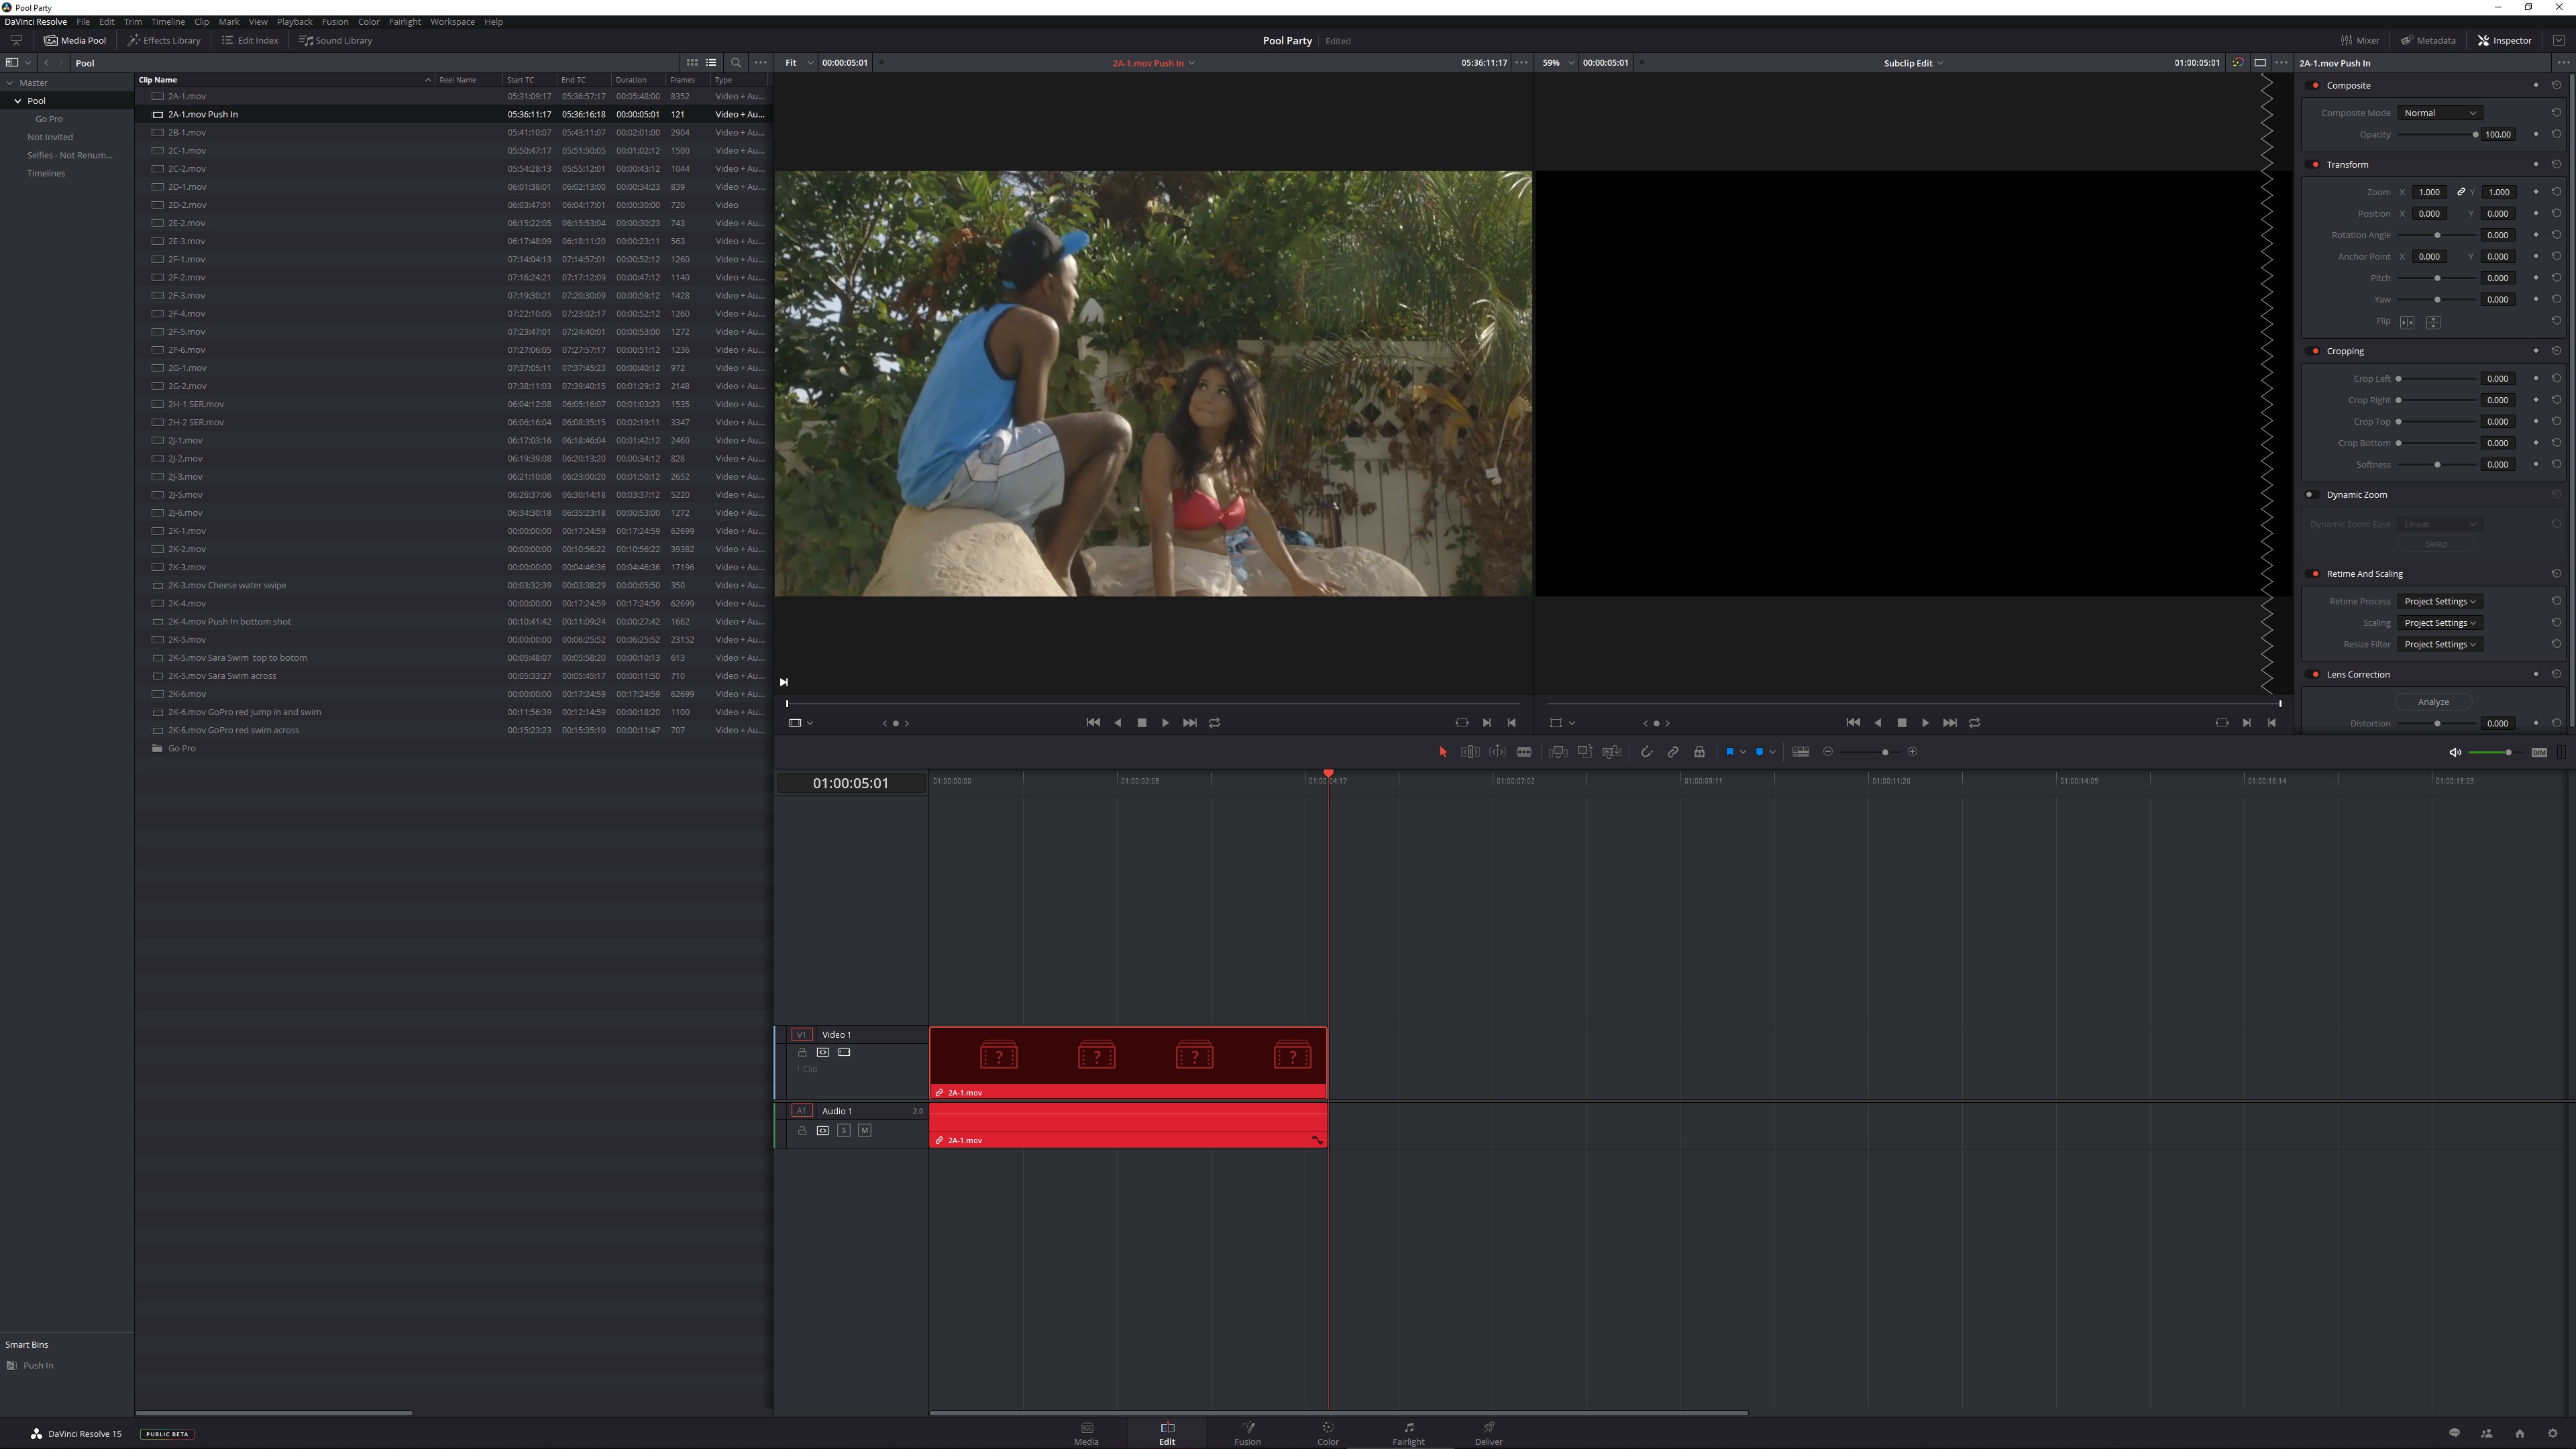Lock the Audio 1 track
Image resolution: width=2576 pixels, height=1449 pixels.
[x=802, y=1130]
